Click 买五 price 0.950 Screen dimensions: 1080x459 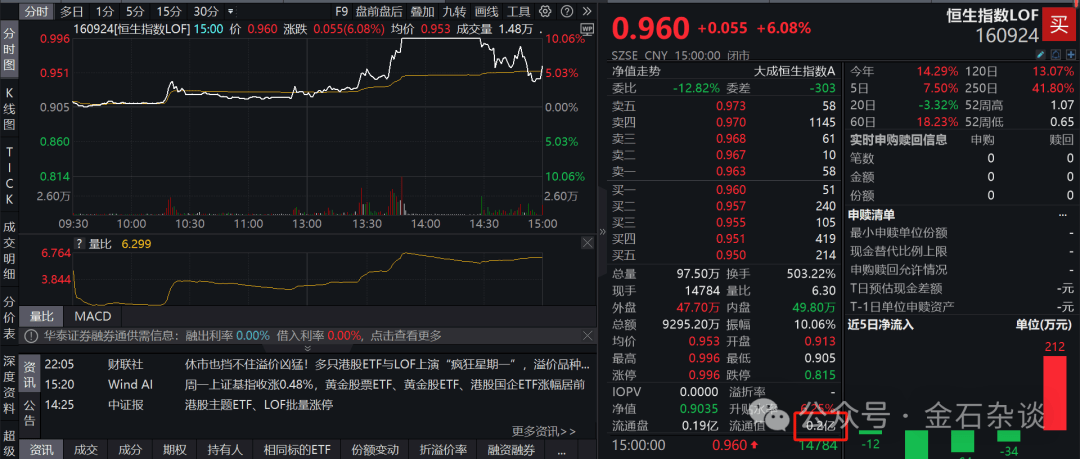click(731, 255)
